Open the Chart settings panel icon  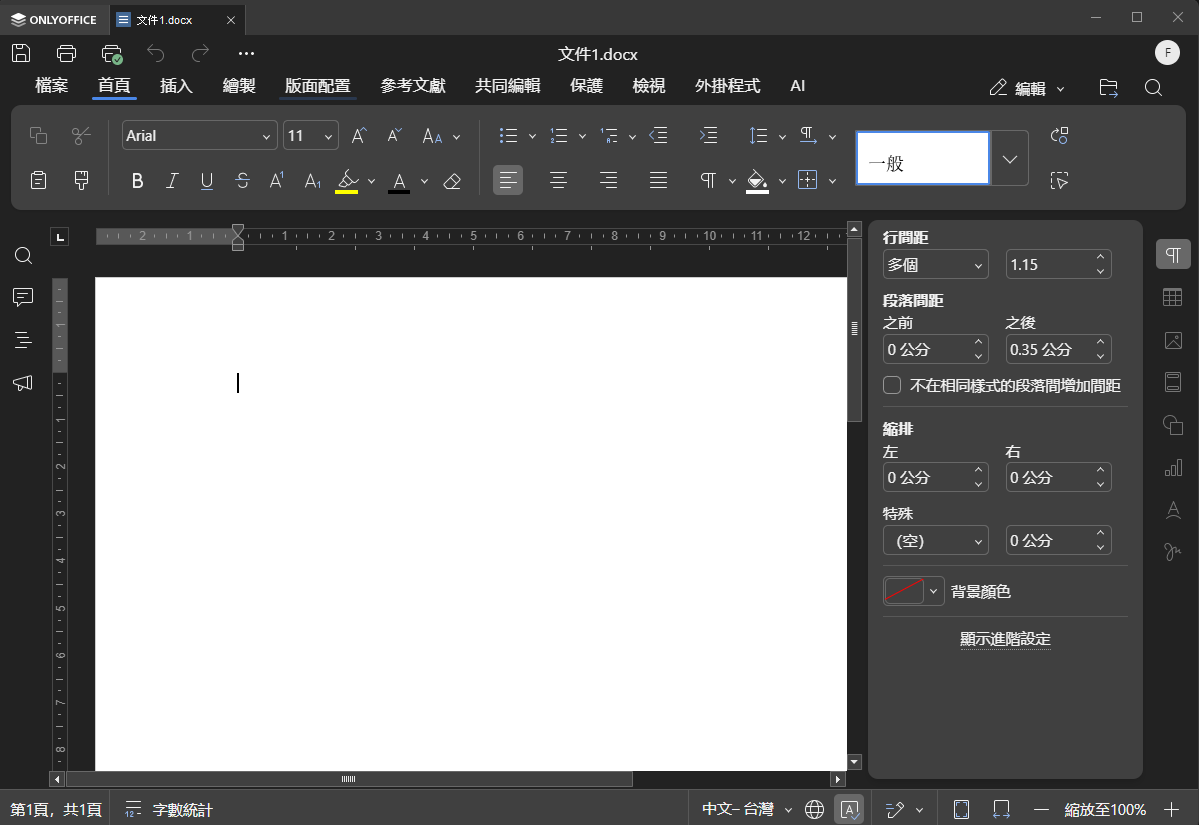(x=1172, y=467)
